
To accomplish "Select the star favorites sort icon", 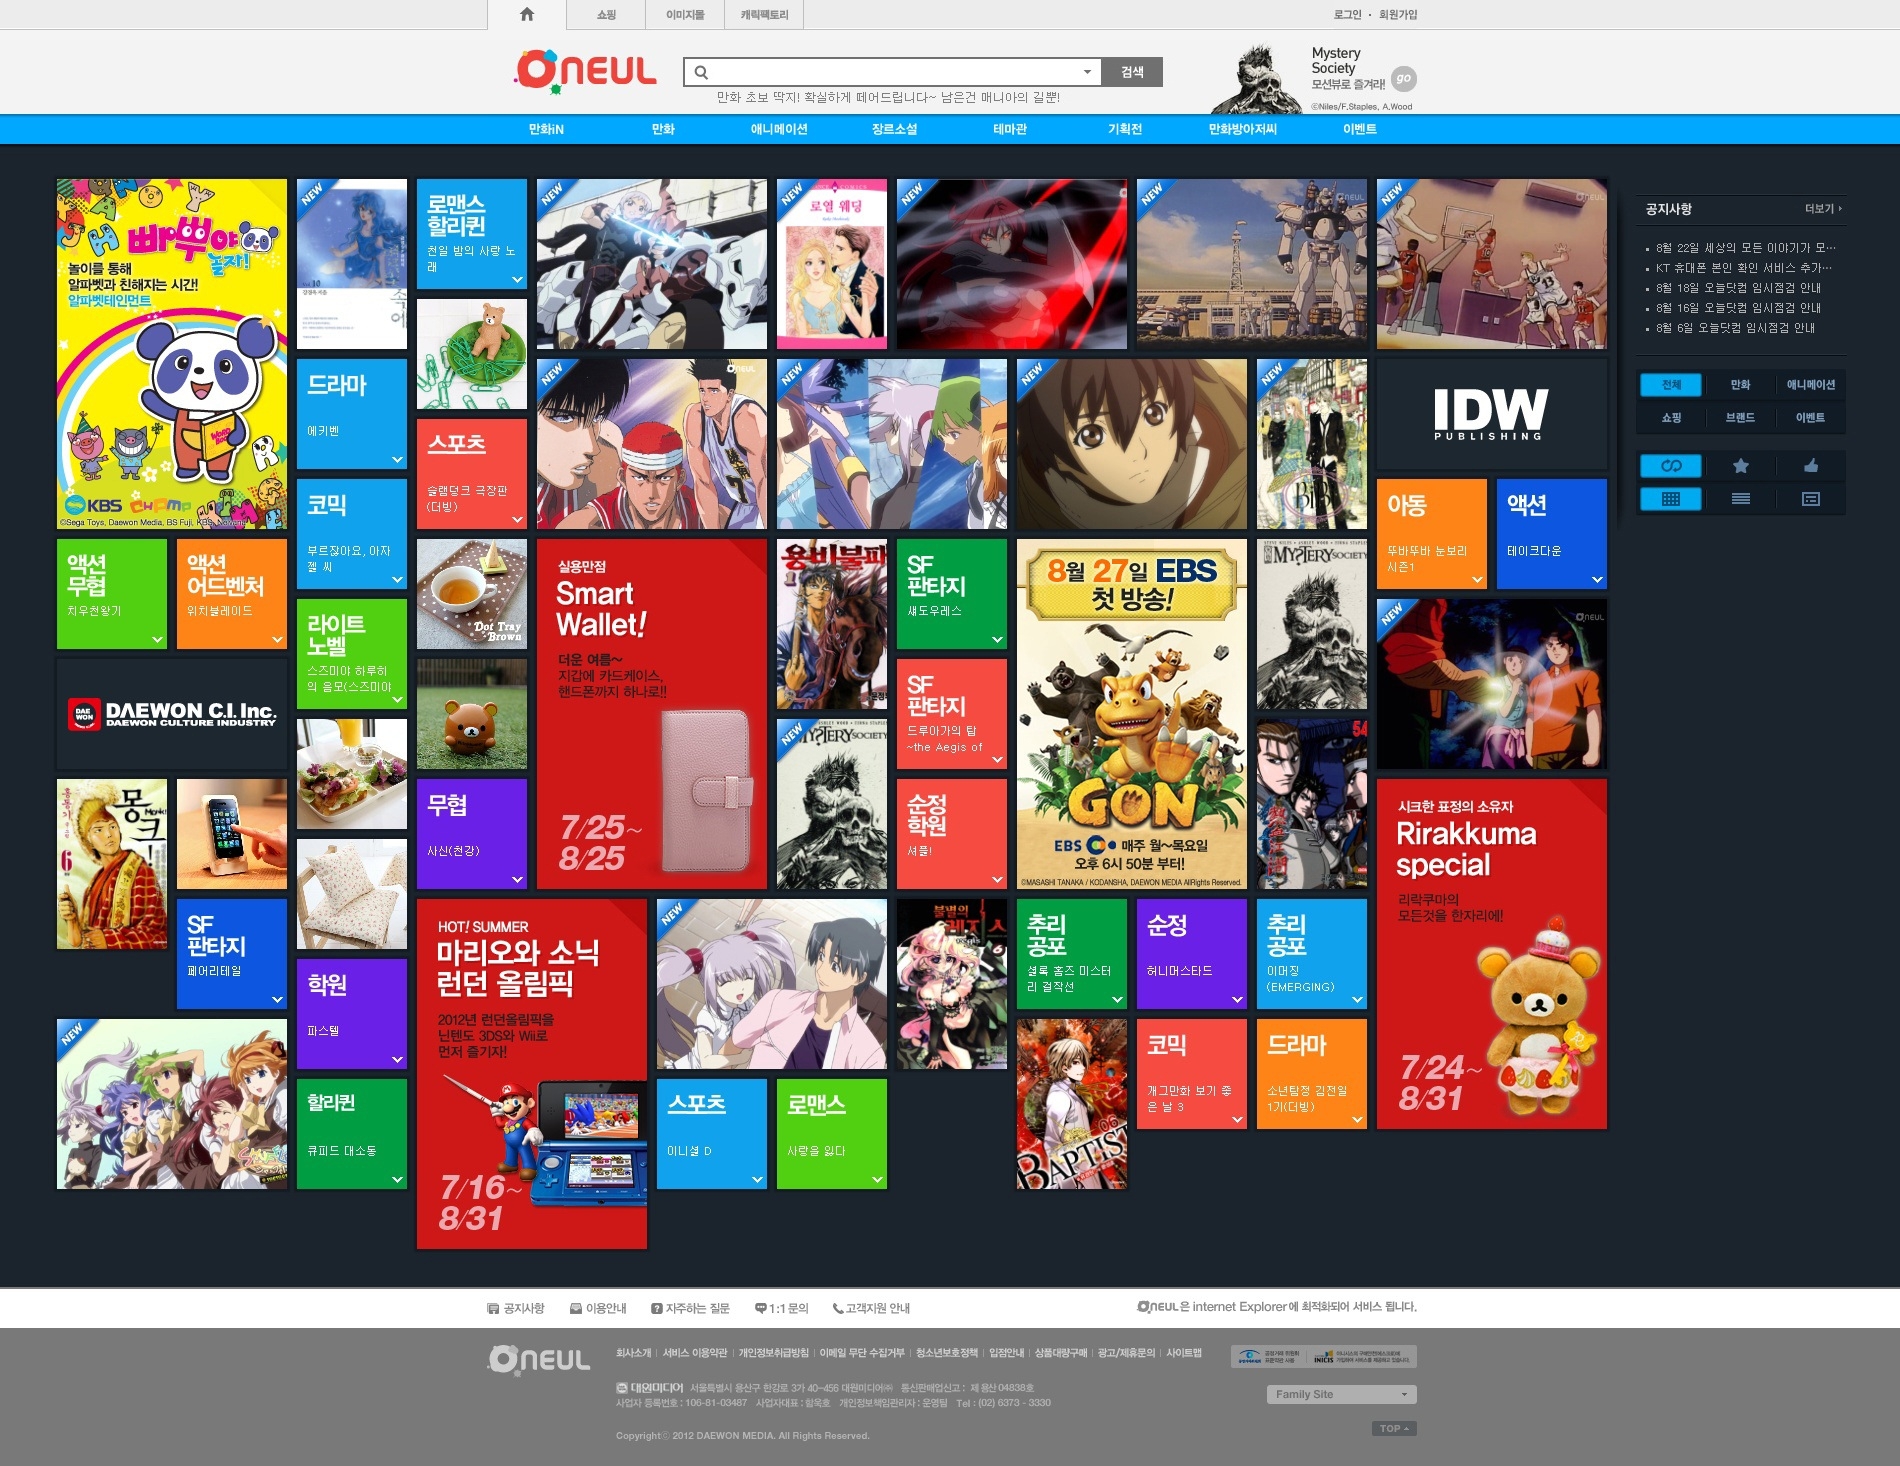I will [1740, 466].
